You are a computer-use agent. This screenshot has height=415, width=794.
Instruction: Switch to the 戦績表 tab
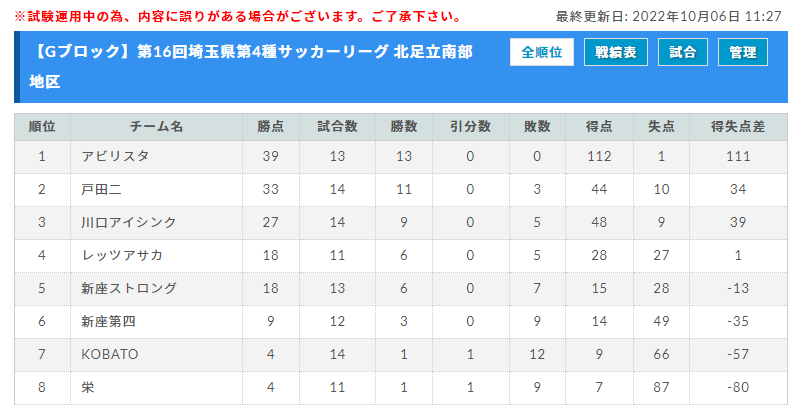click(615, 52)
